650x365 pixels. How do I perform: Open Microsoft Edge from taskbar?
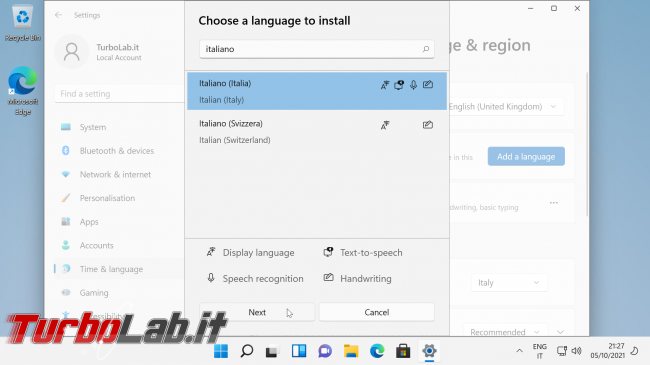click(377, 351)
